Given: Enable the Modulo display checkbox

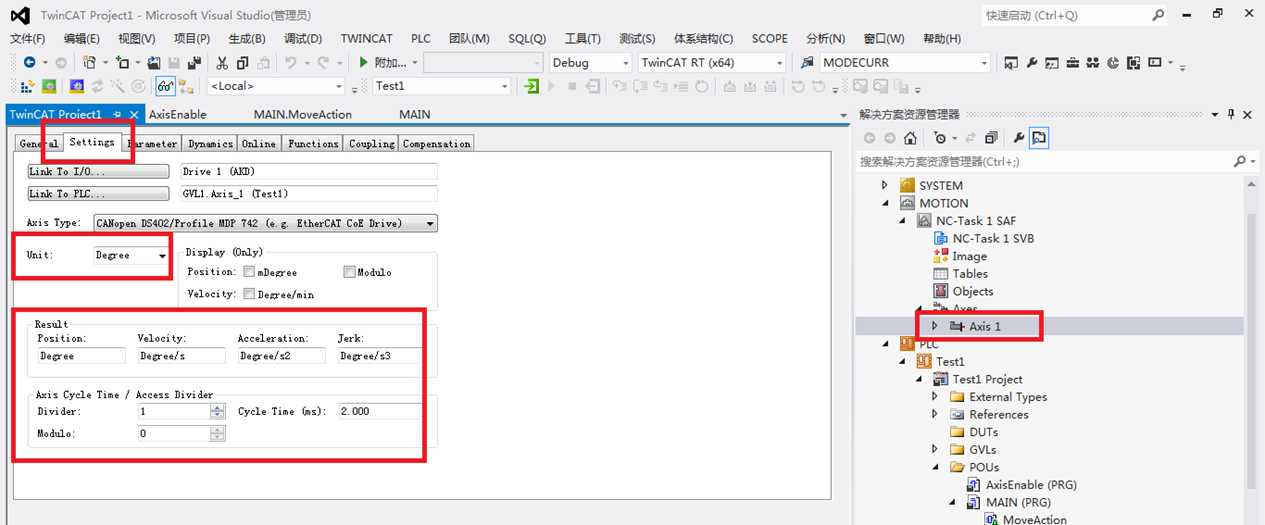Looking at the screenshot, I should click(349, 272).
